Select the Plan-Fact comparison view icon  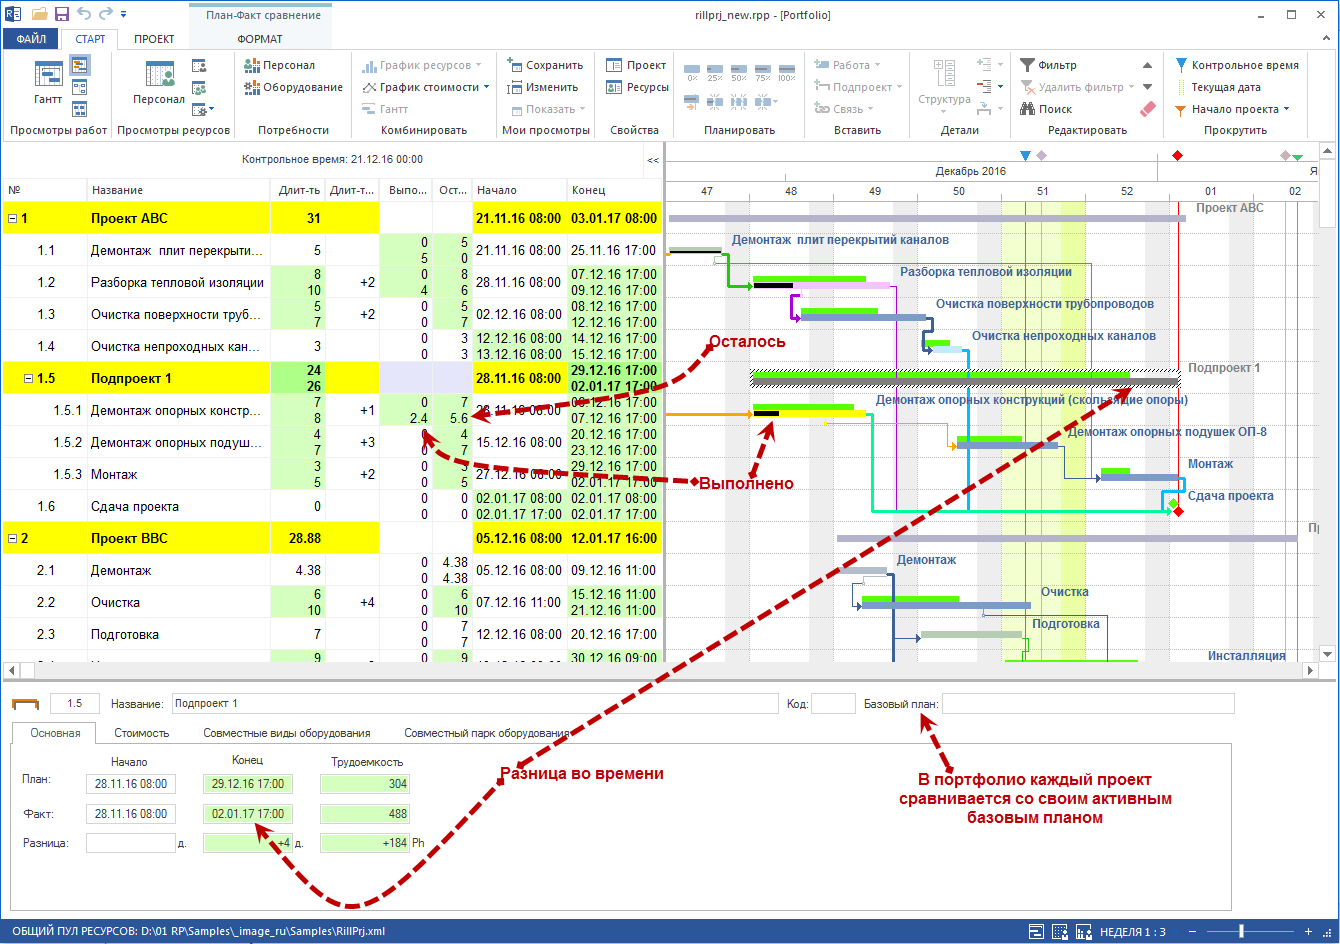79,65
